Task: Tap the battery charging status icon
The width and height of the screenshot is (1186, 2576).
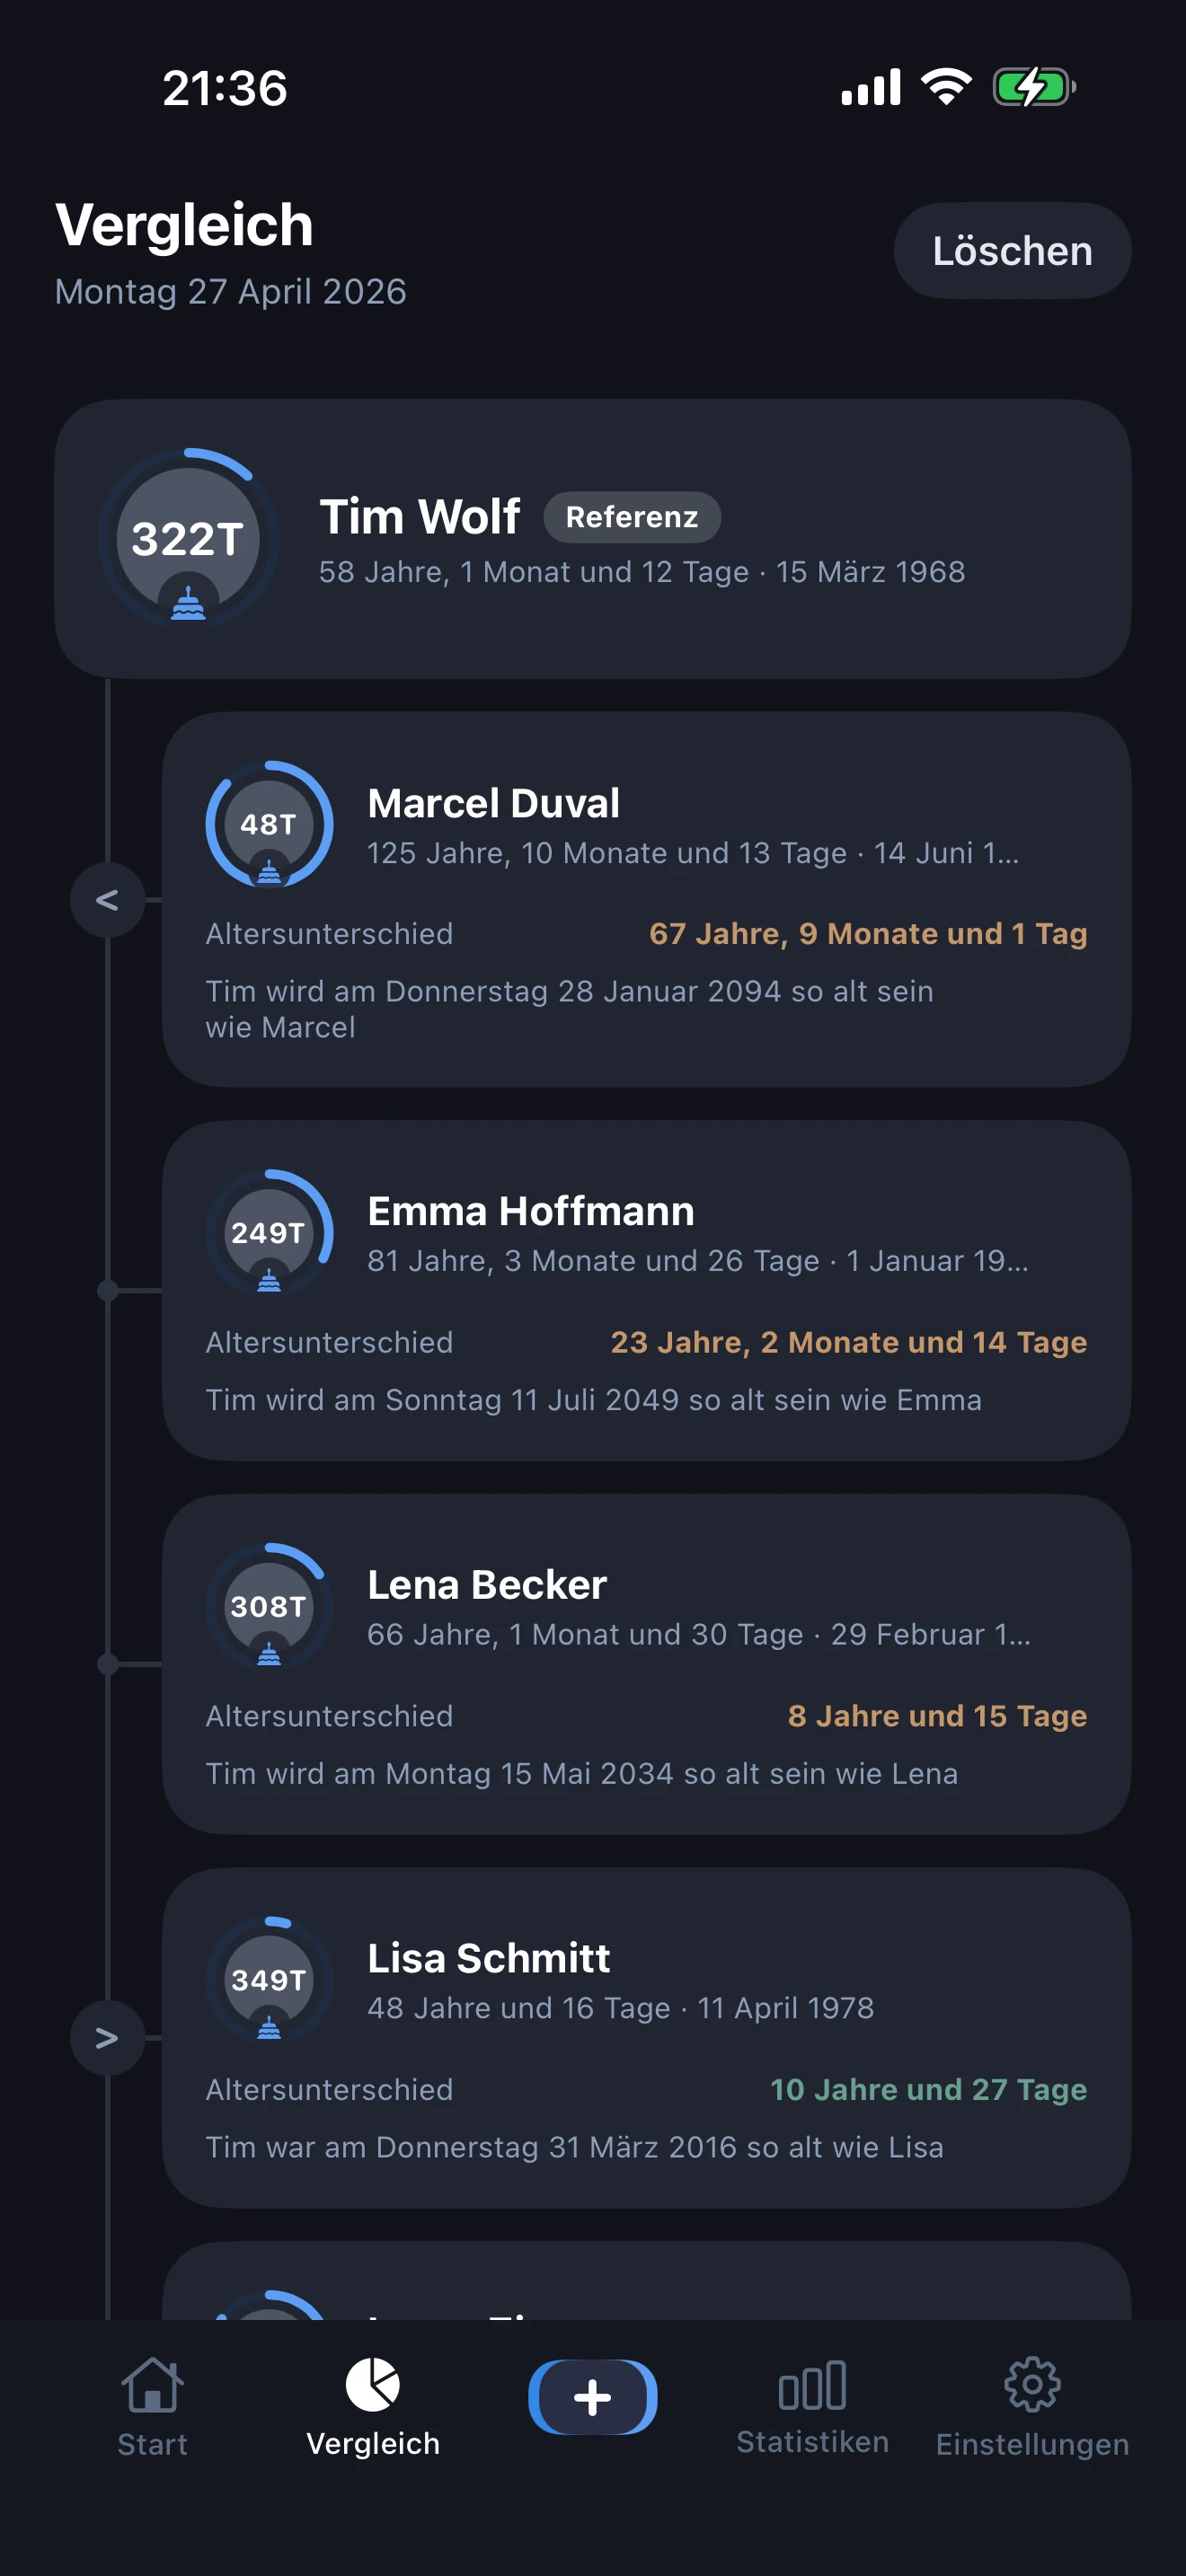Action: point(1033,88)
